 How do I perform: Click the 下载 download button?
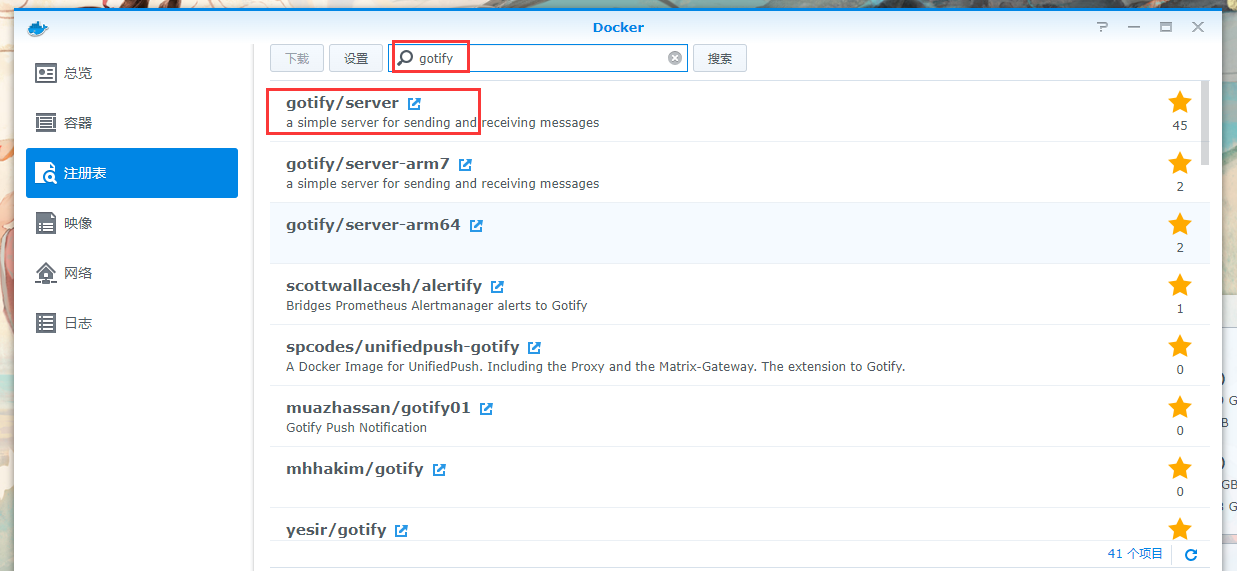tap(297, 58)
